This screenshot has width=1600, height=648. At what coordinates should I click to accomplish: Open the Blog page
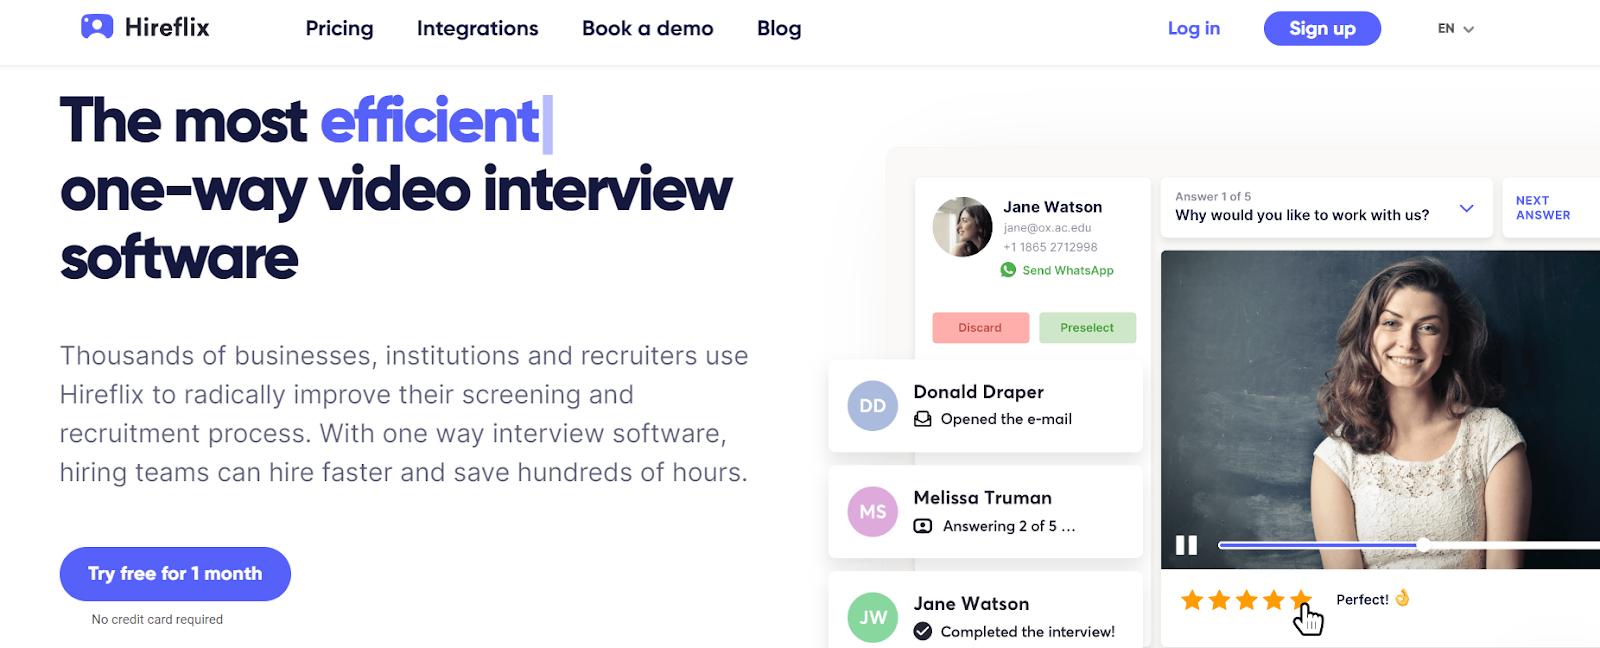click(x=779, y=28)
